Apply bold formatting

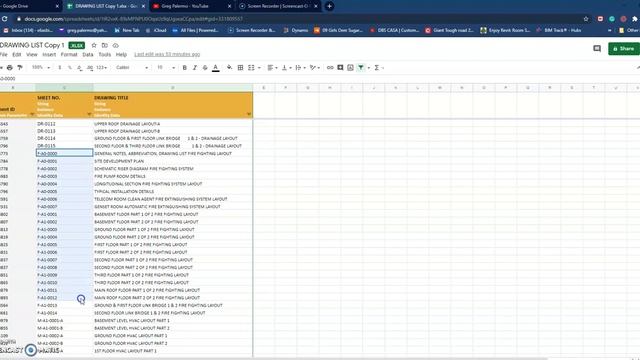pos(184,67)
